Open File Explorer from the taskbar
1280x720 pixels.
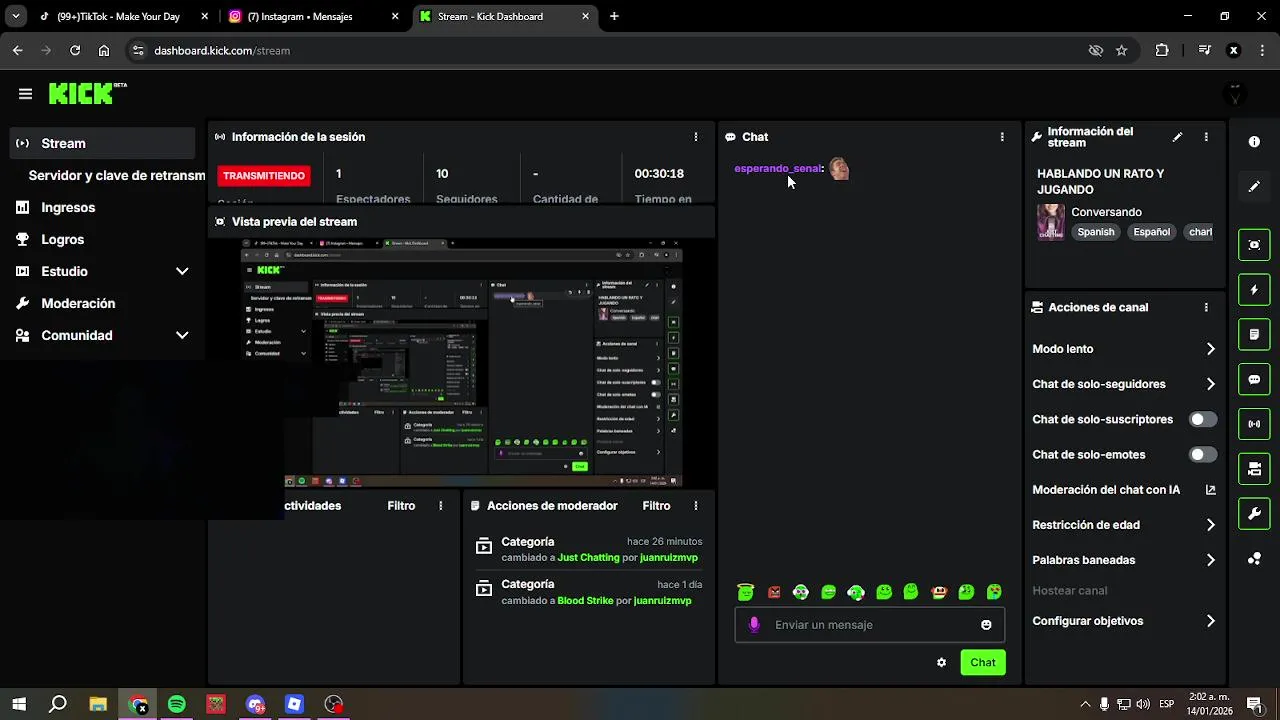tap(98, 704)
